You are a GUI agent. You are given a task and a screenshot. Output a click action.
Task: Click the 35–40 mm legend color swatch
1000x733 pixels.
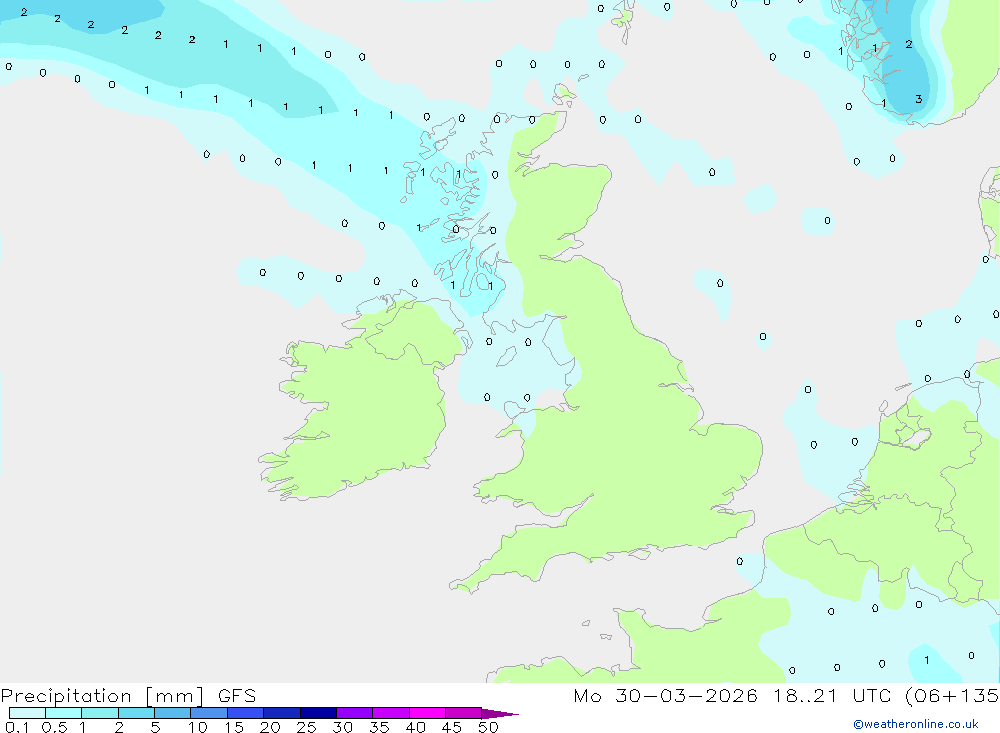pyautogui.click(x=391, y=713)
